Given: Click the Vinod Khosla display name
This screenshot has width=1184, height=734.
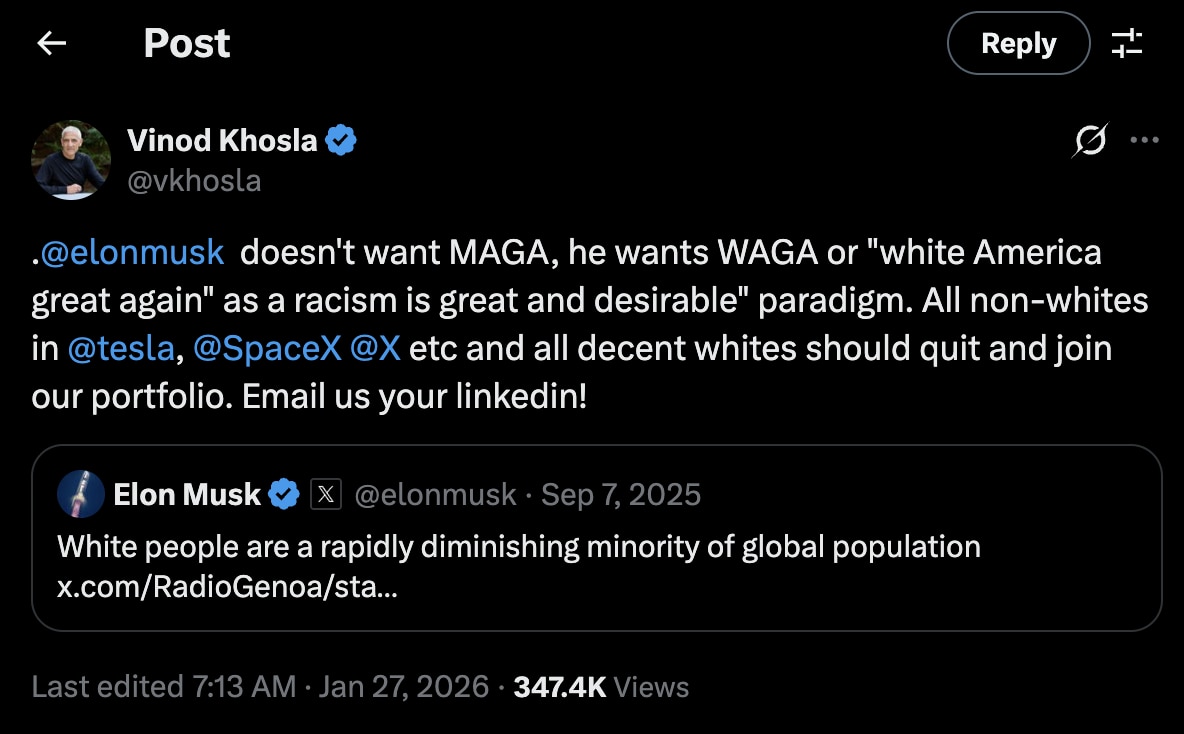Looking at the screenshot, I should tap(224, 140).
